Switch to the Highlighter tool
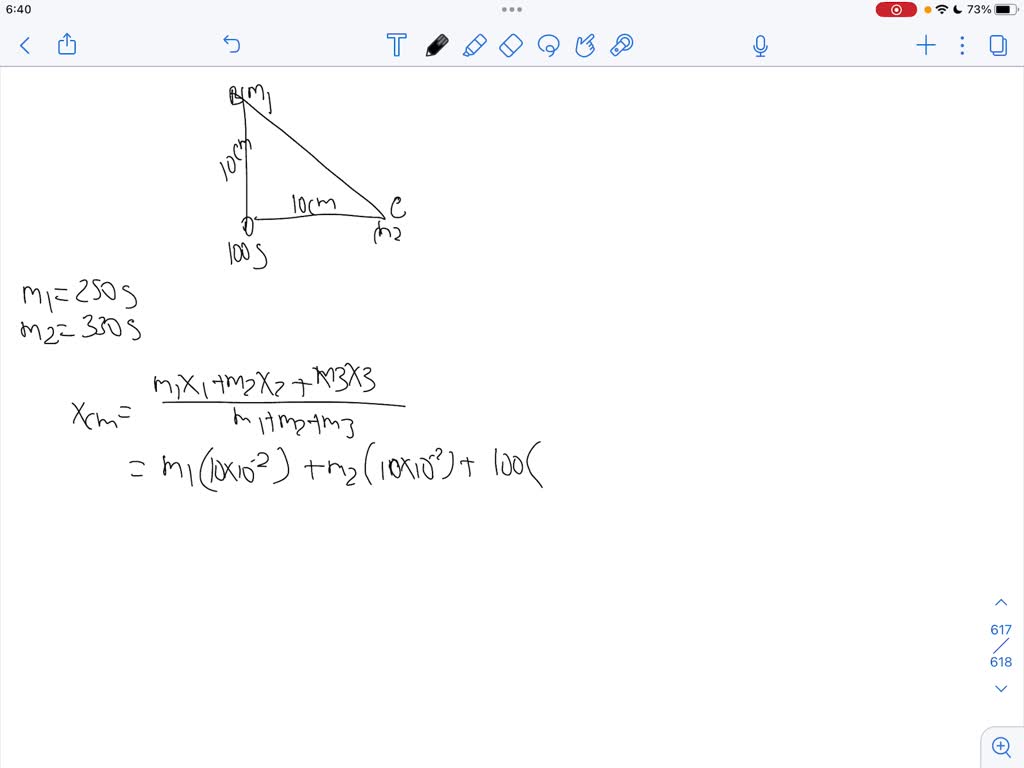 (x=474, y=45)
